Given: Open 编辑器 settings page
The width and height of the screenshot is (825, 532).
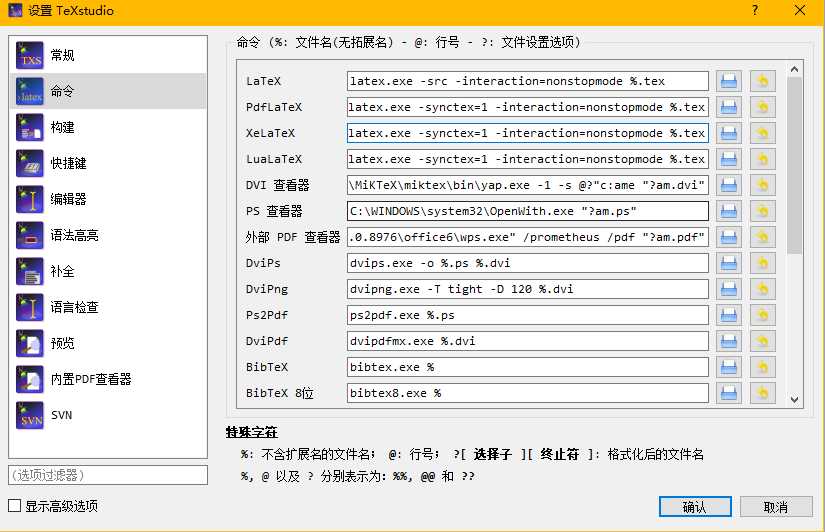Looking at the screenshot, I should coord(108,199).
